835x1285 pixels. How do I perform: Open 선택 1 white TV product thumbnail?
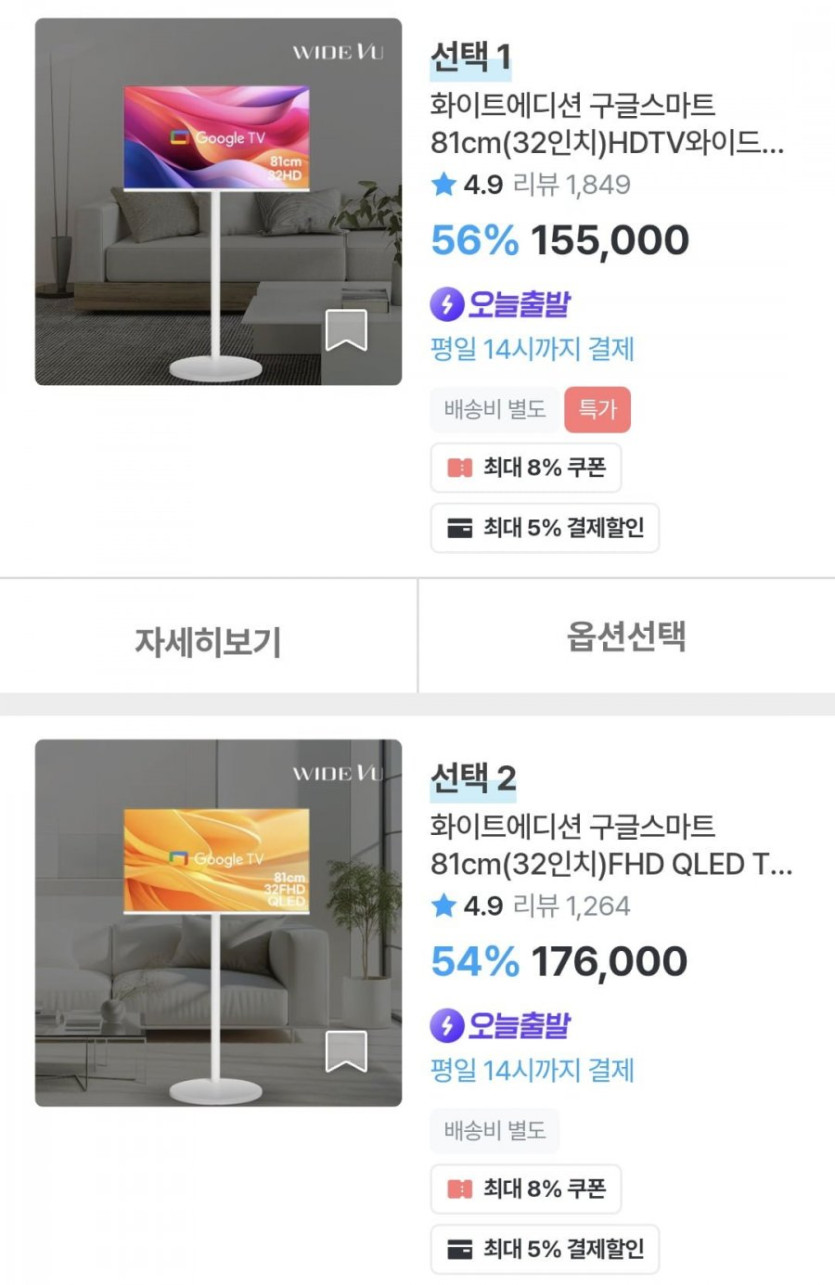point(218,201)
